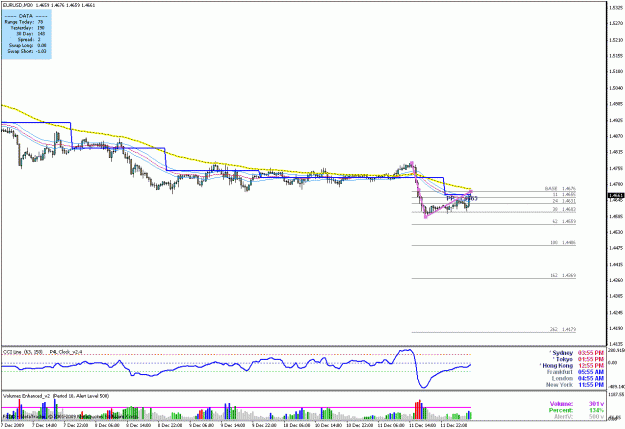Click the London 04:55 AM clock entry
The width and height of the screenshot is (625, 429).
(x=578, y=378)
